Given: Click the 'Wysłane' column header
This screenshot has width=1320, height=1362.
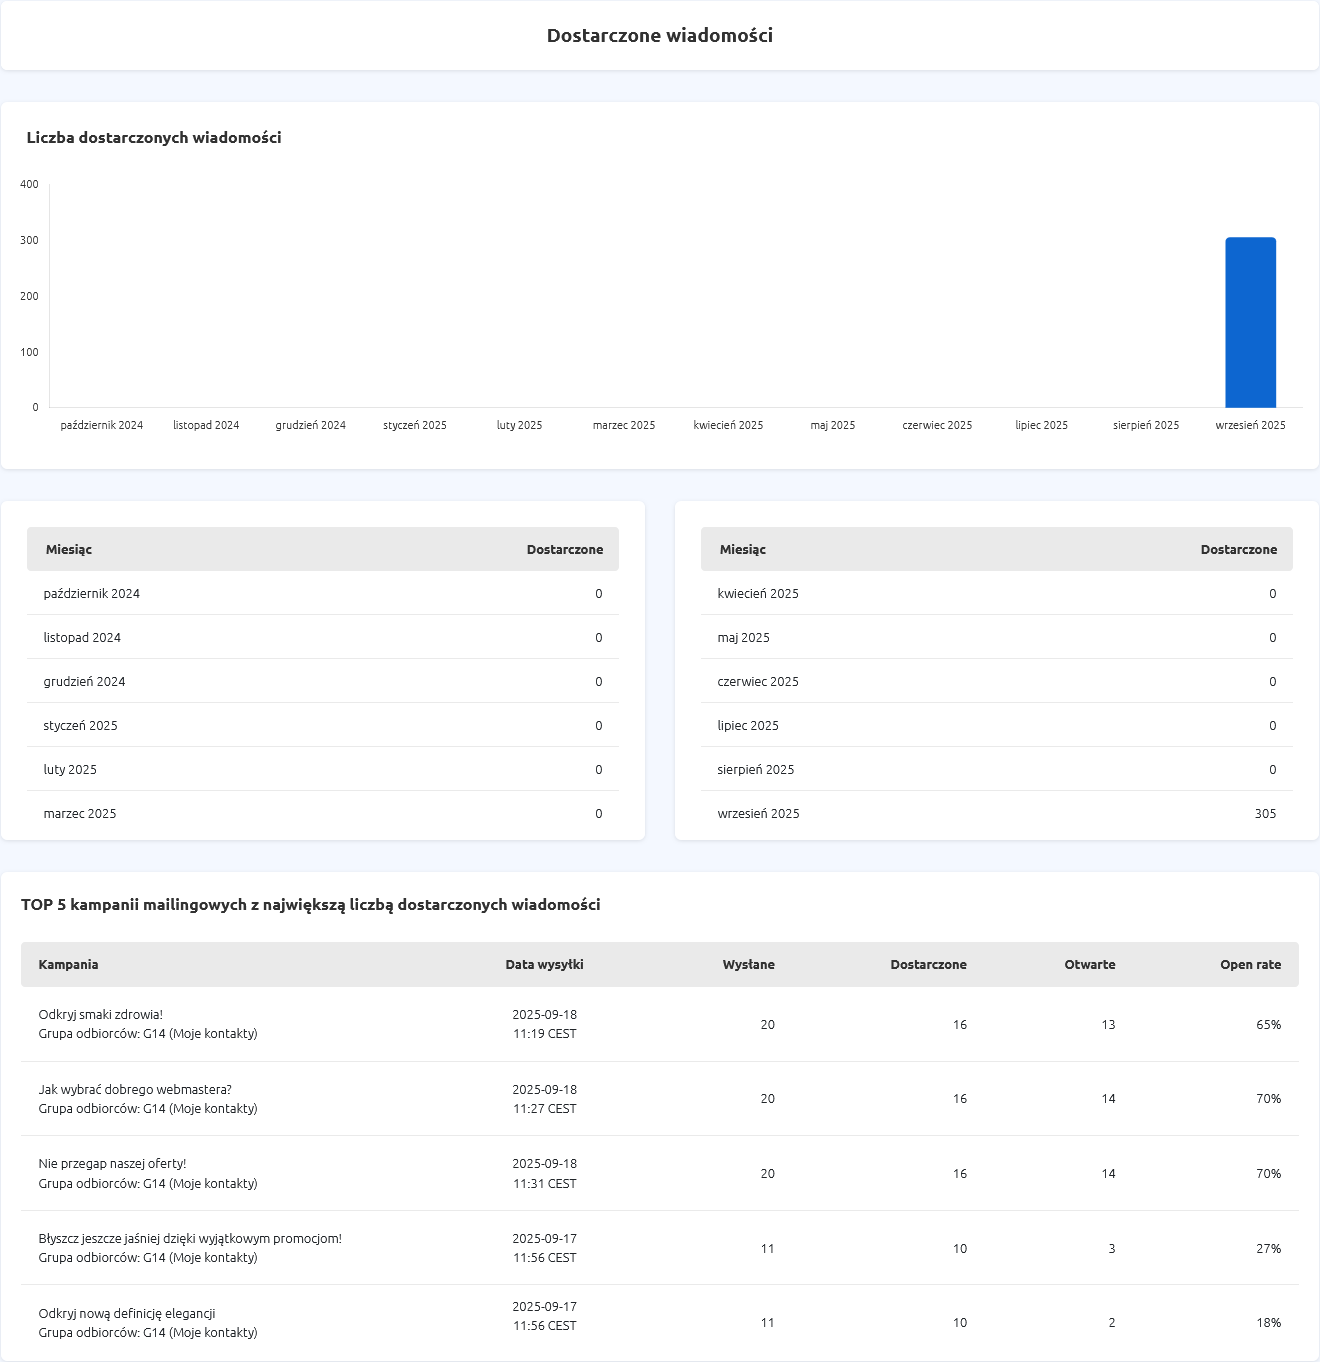Looking at the screenshot, I should [748, 965].
